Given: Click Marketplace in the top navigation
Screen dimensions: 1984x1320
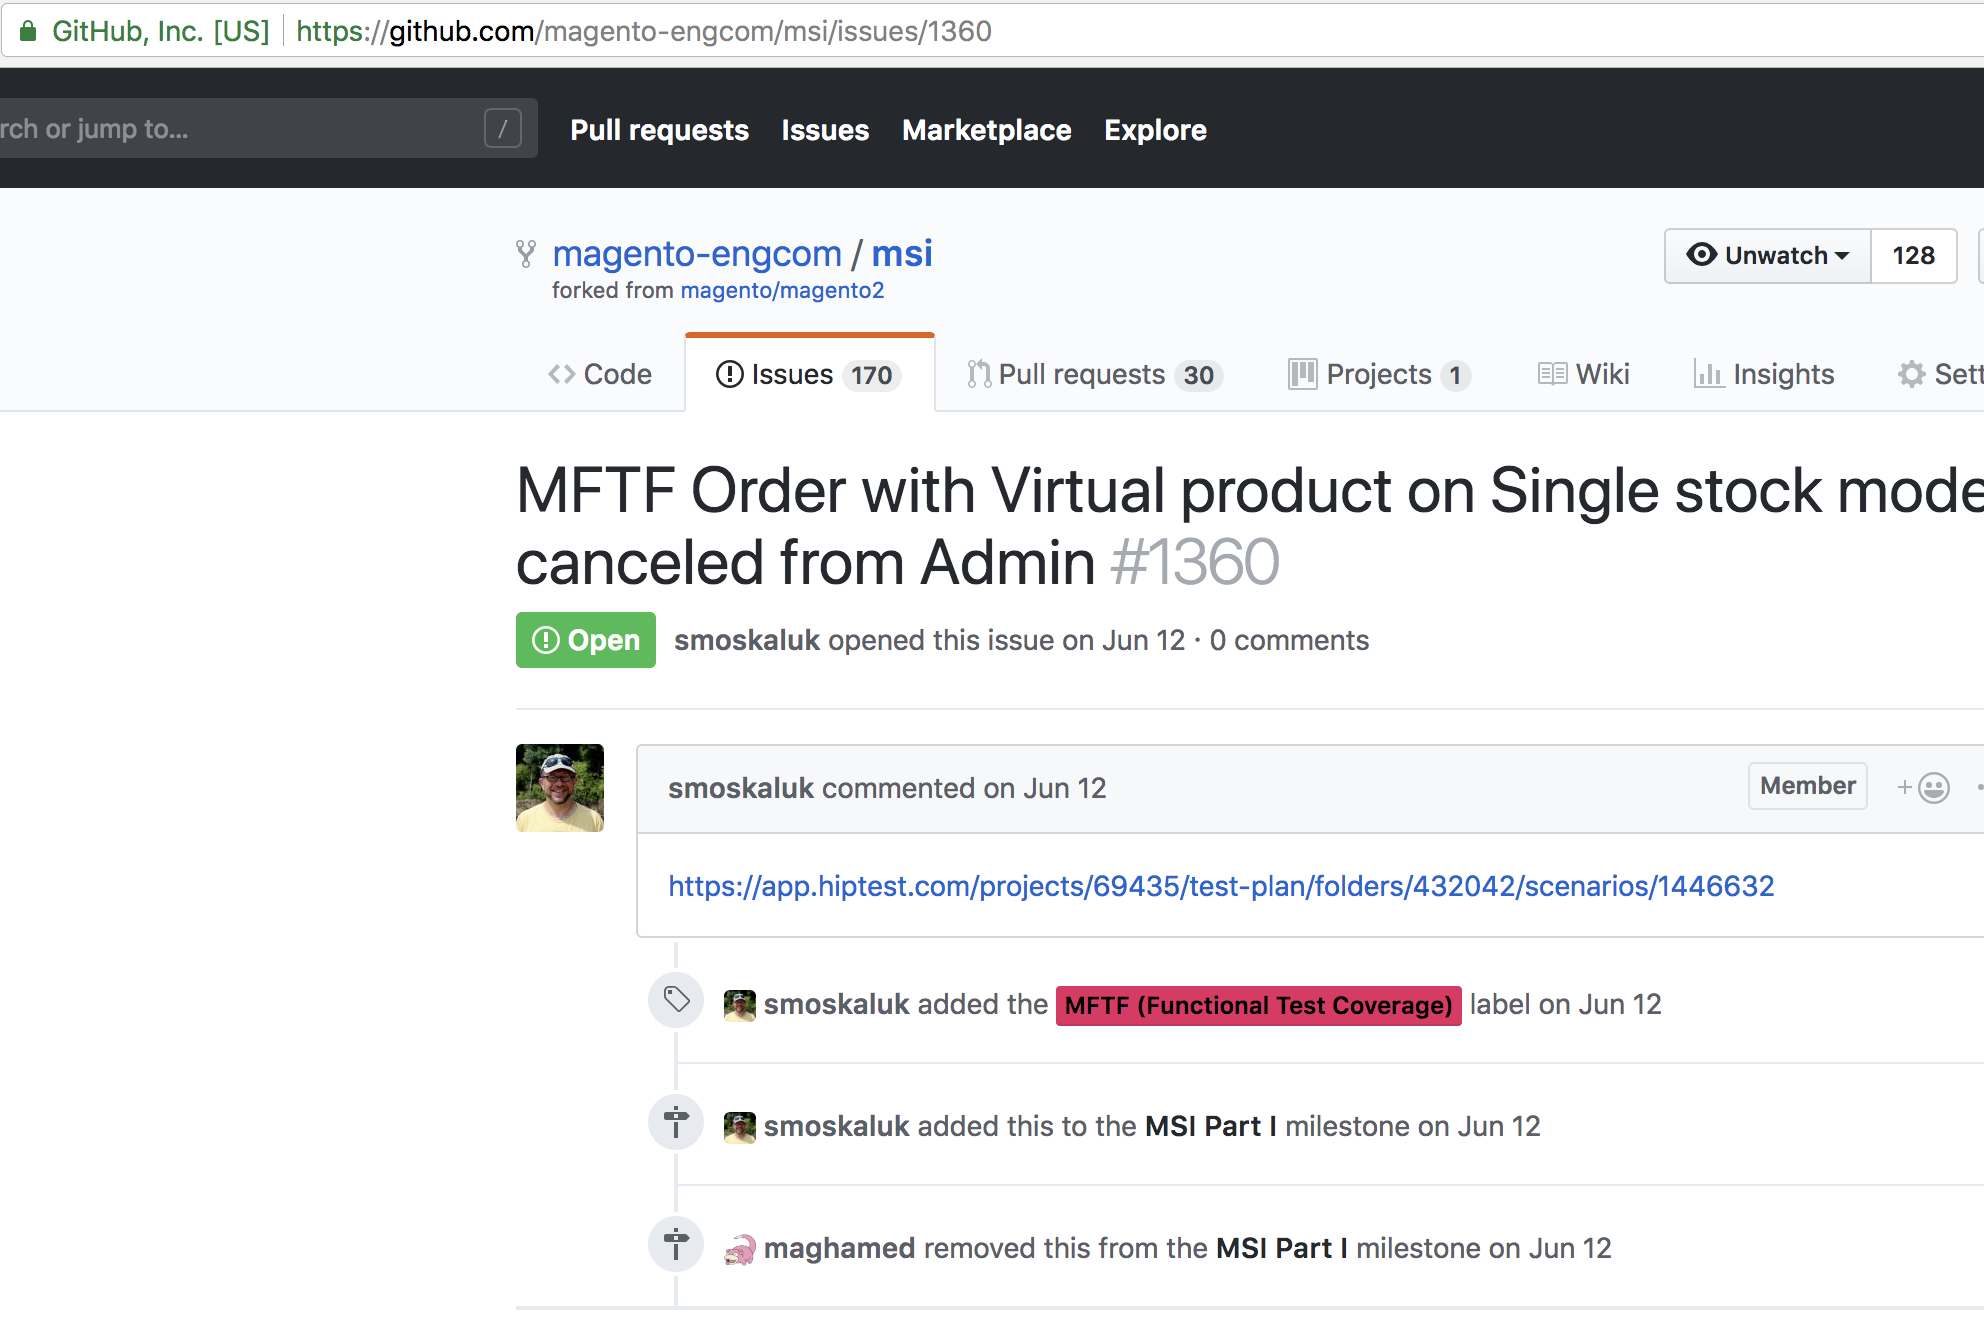Looking at the screenshot, I should (x=986, y=130).
